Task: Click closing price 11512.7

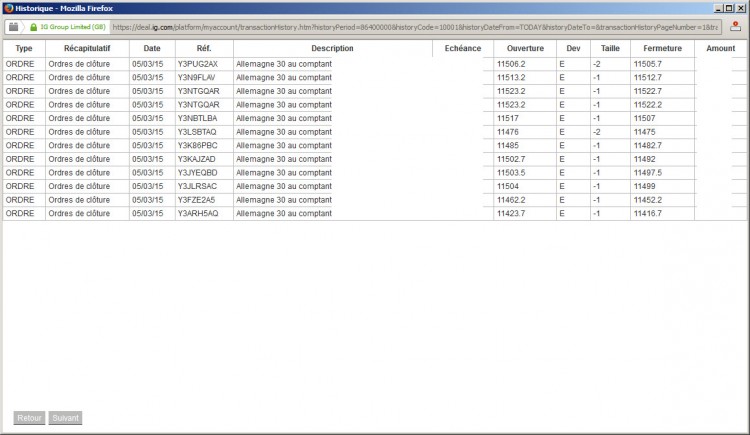Action: tap(648, 78)
